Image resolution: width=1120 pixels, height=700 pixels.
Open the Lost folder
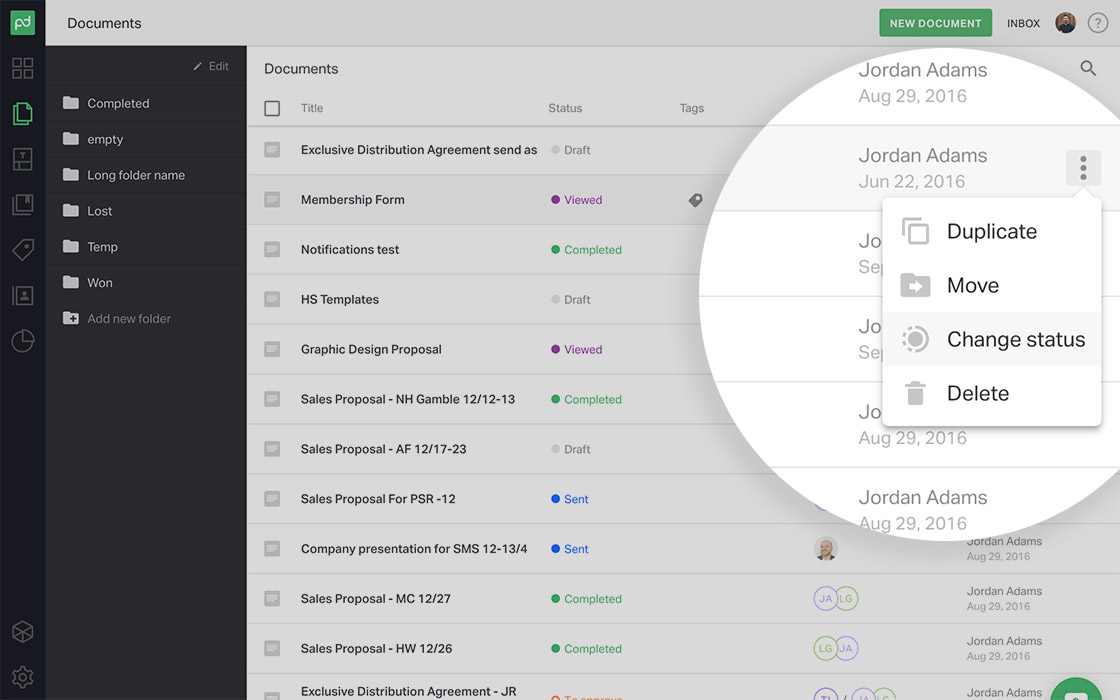(146, 211)
